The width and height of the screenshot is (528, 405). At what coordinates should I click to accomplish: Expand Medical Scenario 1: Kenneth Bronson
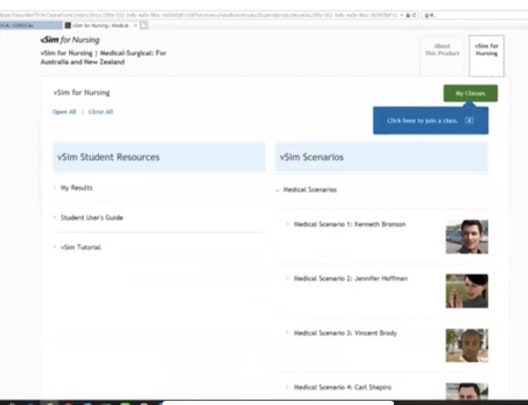[x=350, y=224]
